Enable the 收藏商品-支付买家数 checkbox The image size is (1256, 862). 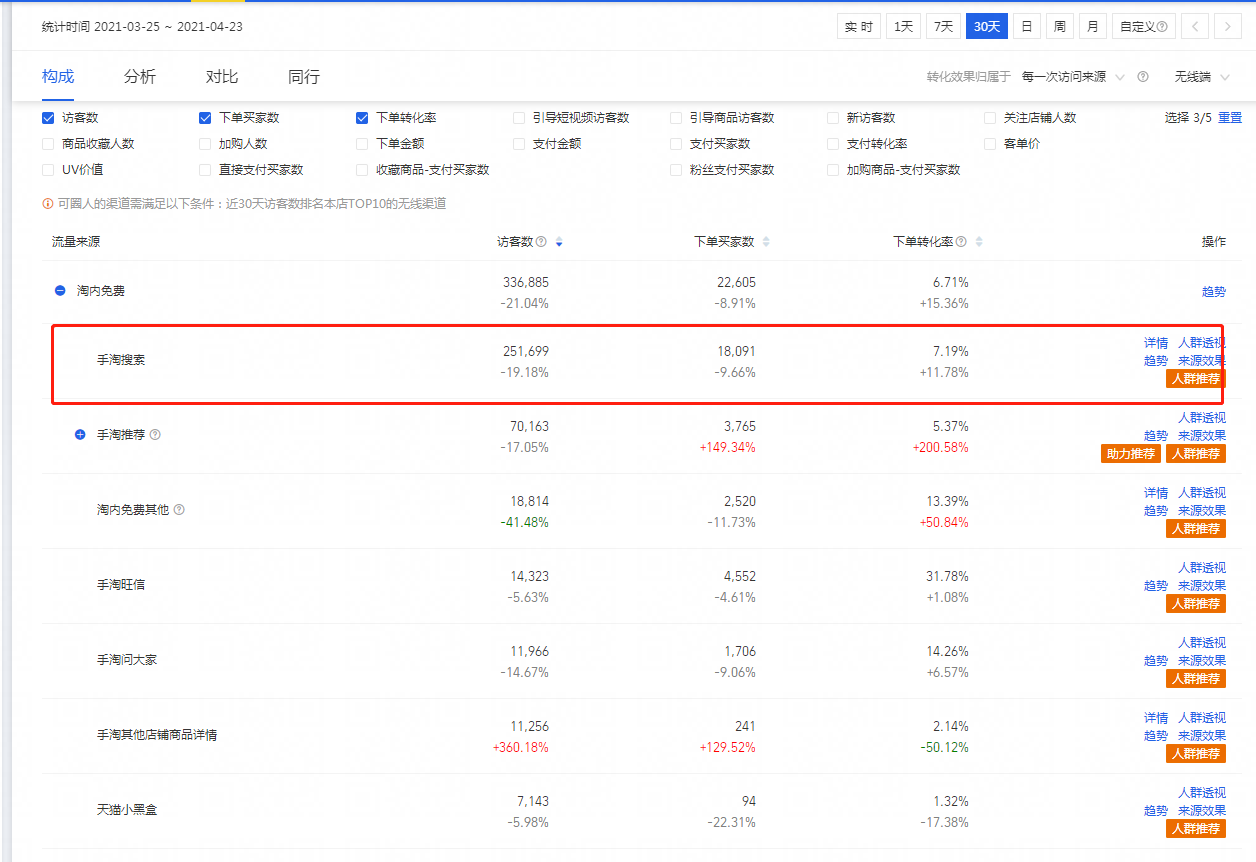click(362, 170)
